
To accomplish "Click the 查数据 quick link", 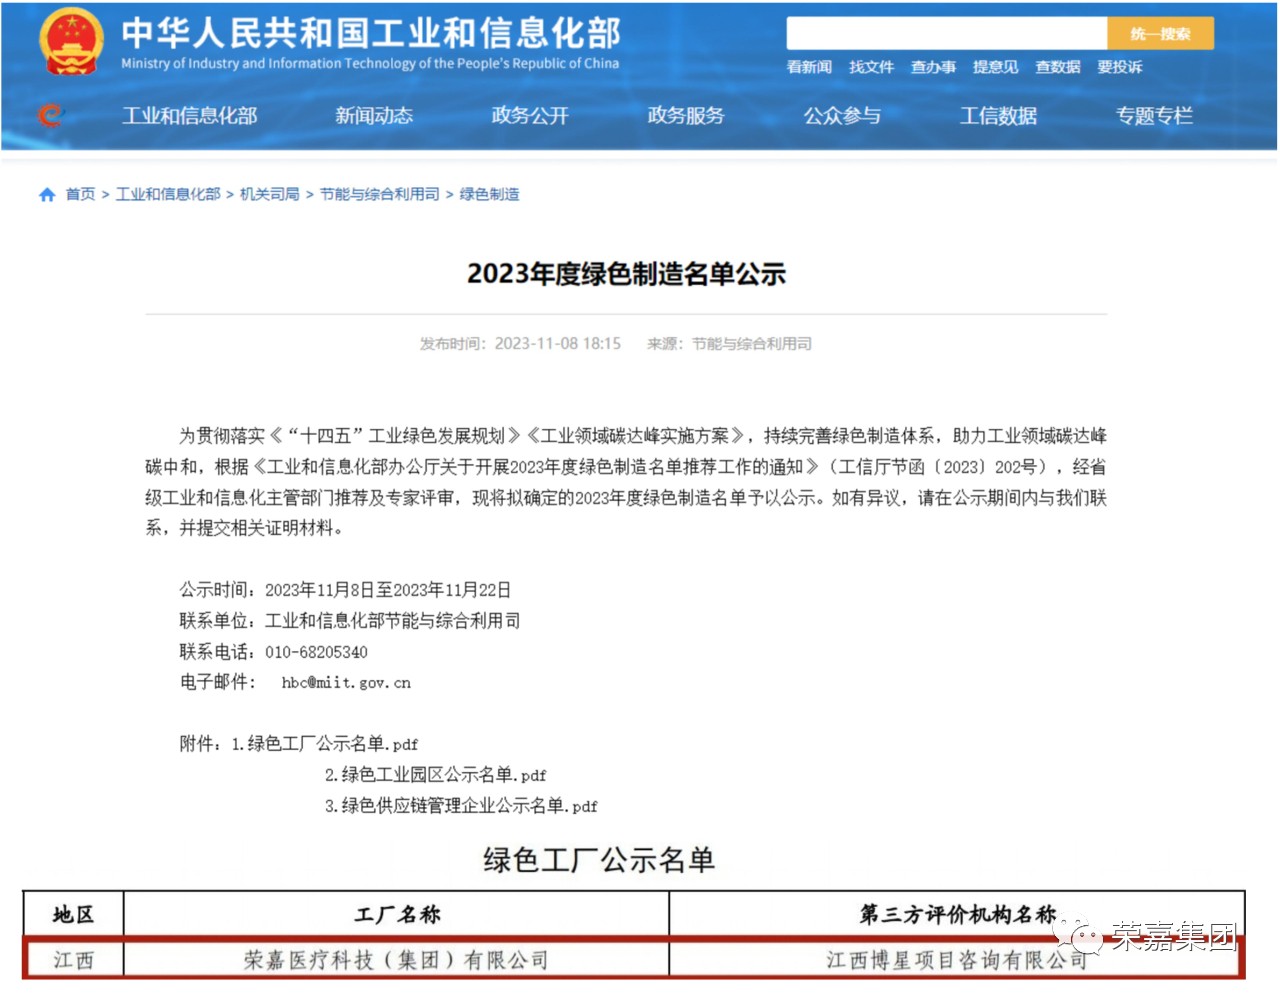I will point(1057,67).
